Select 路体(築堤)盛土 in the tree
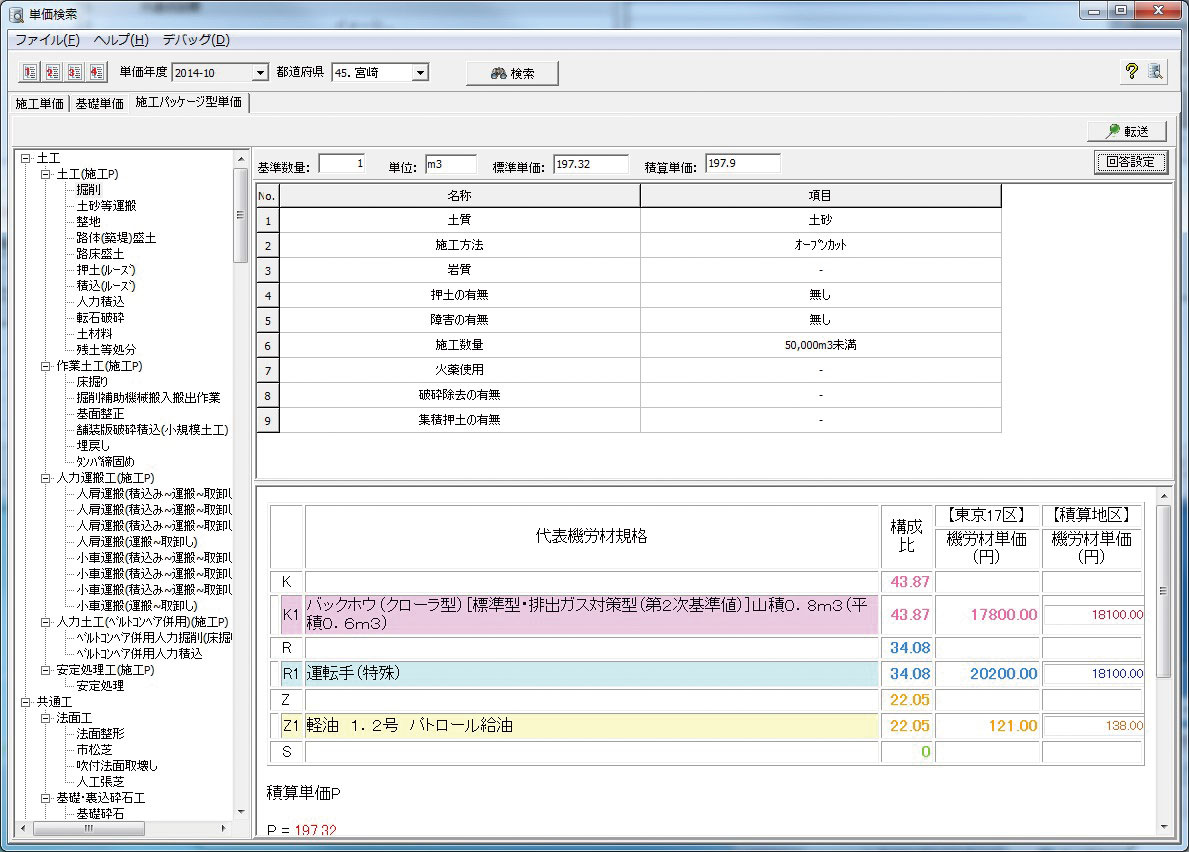The image size is (1189, 852). click(116, 238)
